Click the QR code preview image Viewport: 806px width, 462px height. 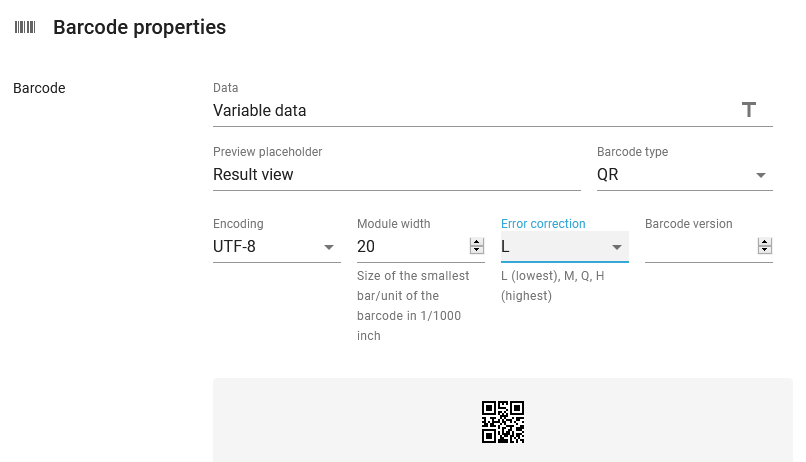tap(503, 422)
